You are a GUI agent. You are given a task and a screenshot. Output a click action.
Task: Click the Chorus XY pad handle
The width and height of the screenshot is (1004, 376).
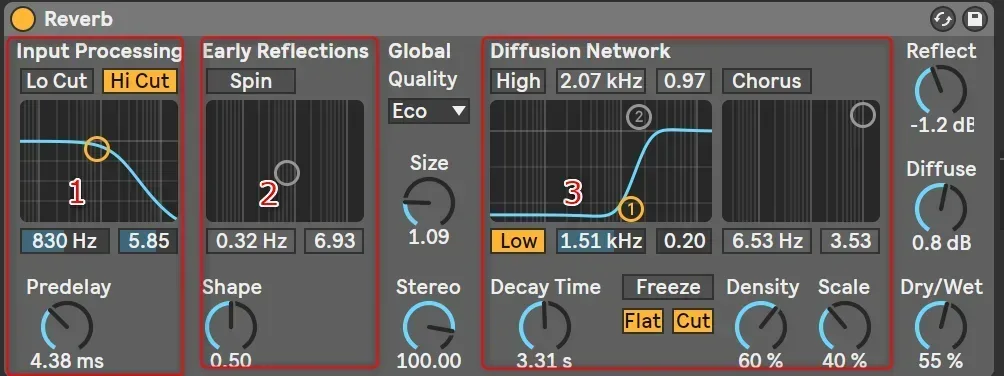[x=862, y=115]
